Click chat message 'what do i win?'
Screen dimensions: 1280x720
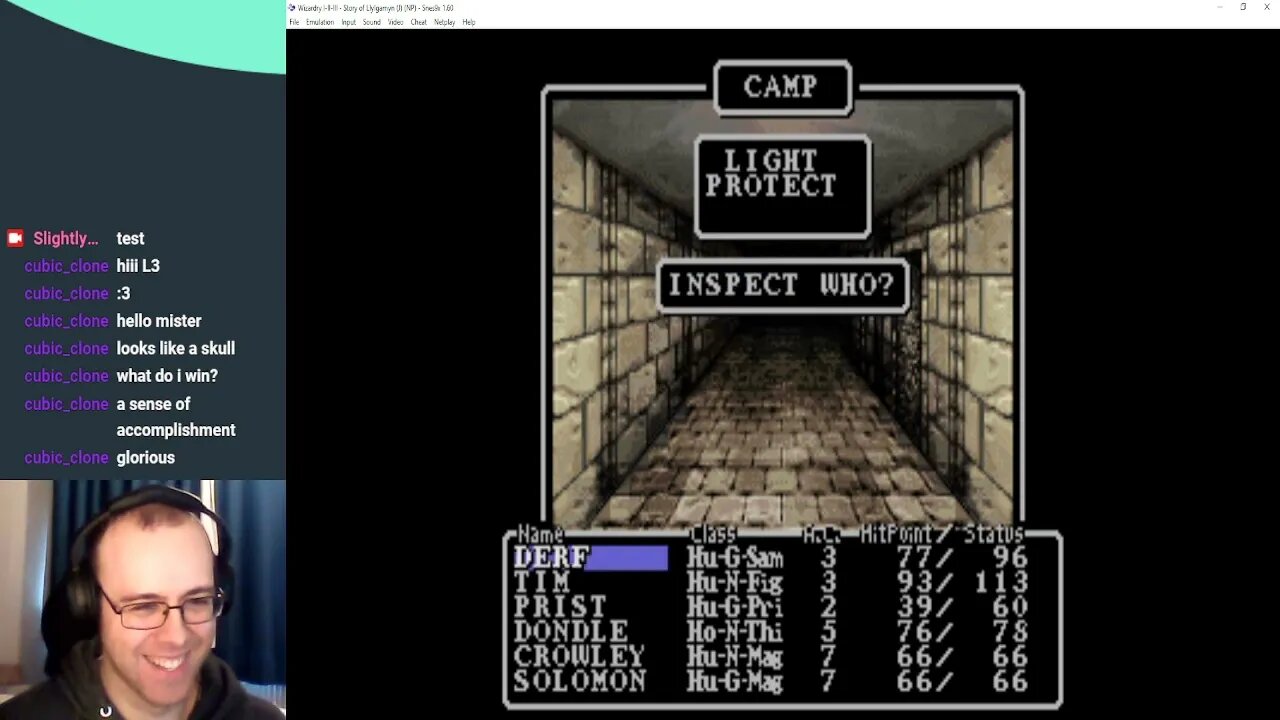(167, 376)
